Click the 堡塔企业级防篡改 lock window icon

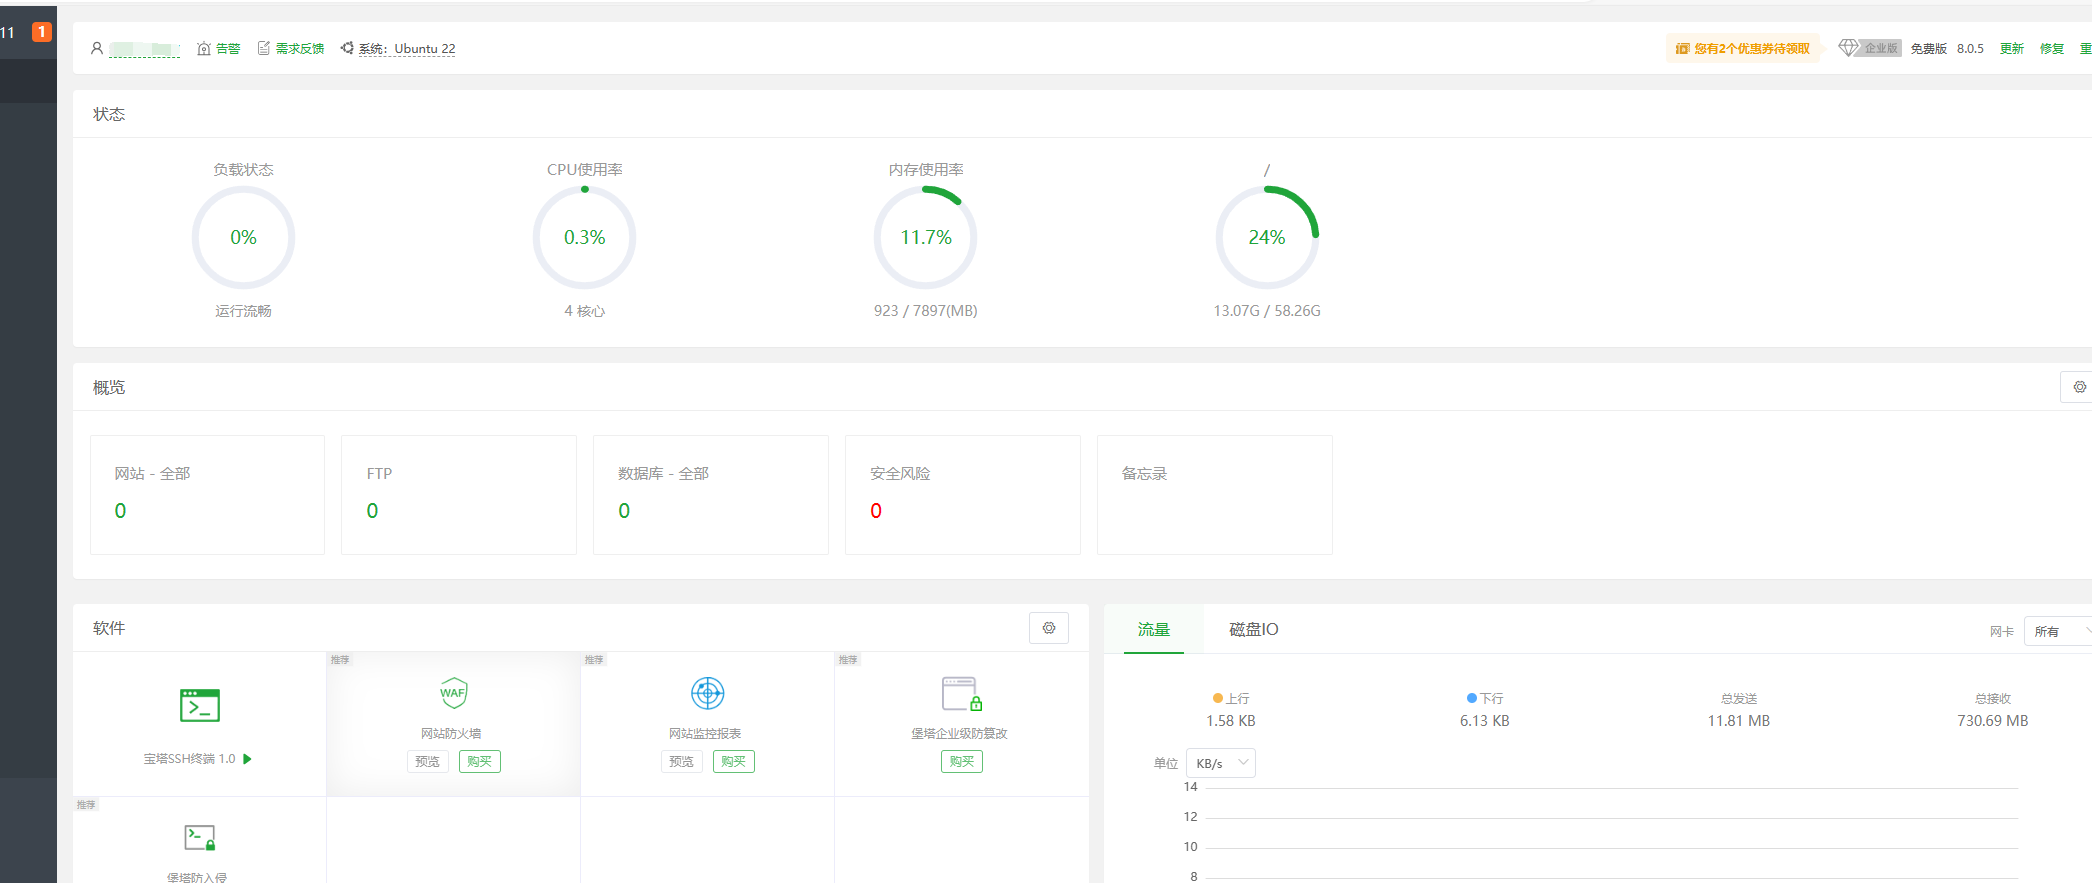tap(962, 693)
